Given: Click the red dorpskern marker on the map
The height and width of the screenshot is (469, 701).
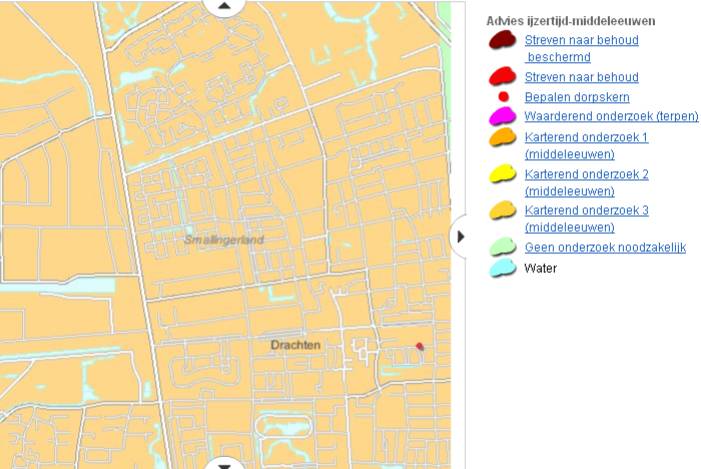Looking at the screenshot, I should (419, 346).
